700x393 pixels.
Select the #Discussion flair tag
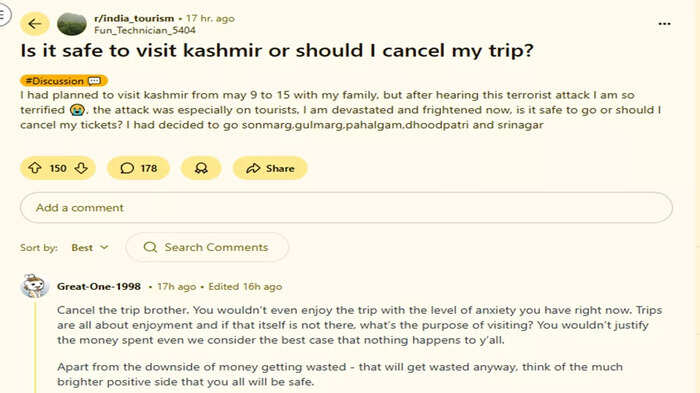63,81
